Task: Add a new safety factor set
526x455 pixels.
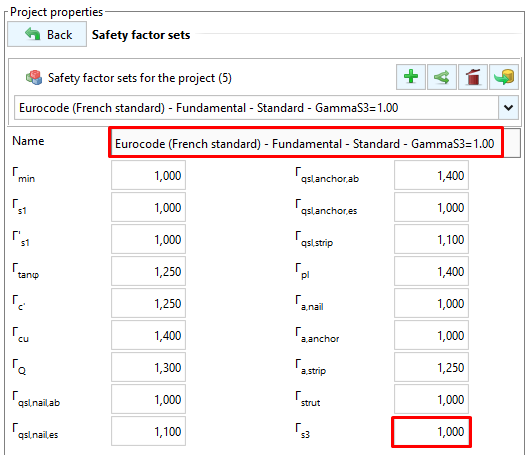Action: coord(411,77)
